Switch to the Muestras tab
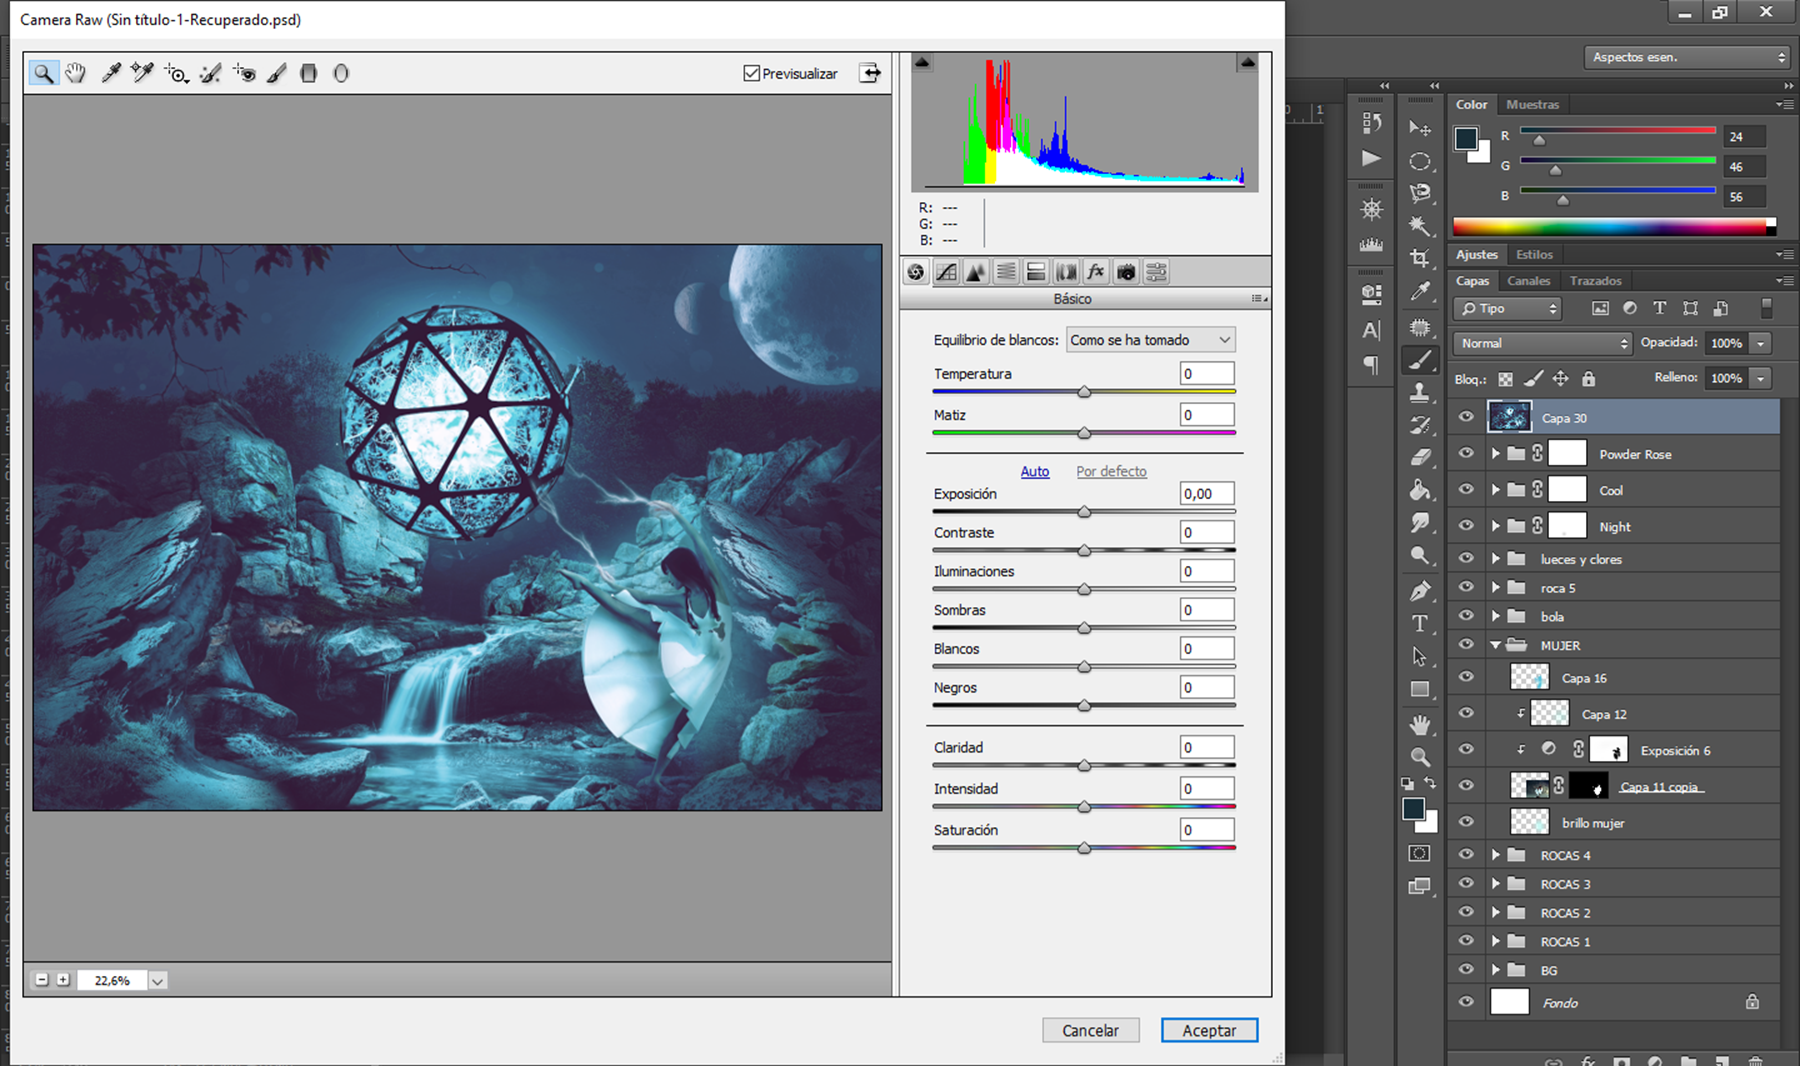Image resolution: width=1800 pixels, height=1066 pixels. coord(1532,104)
